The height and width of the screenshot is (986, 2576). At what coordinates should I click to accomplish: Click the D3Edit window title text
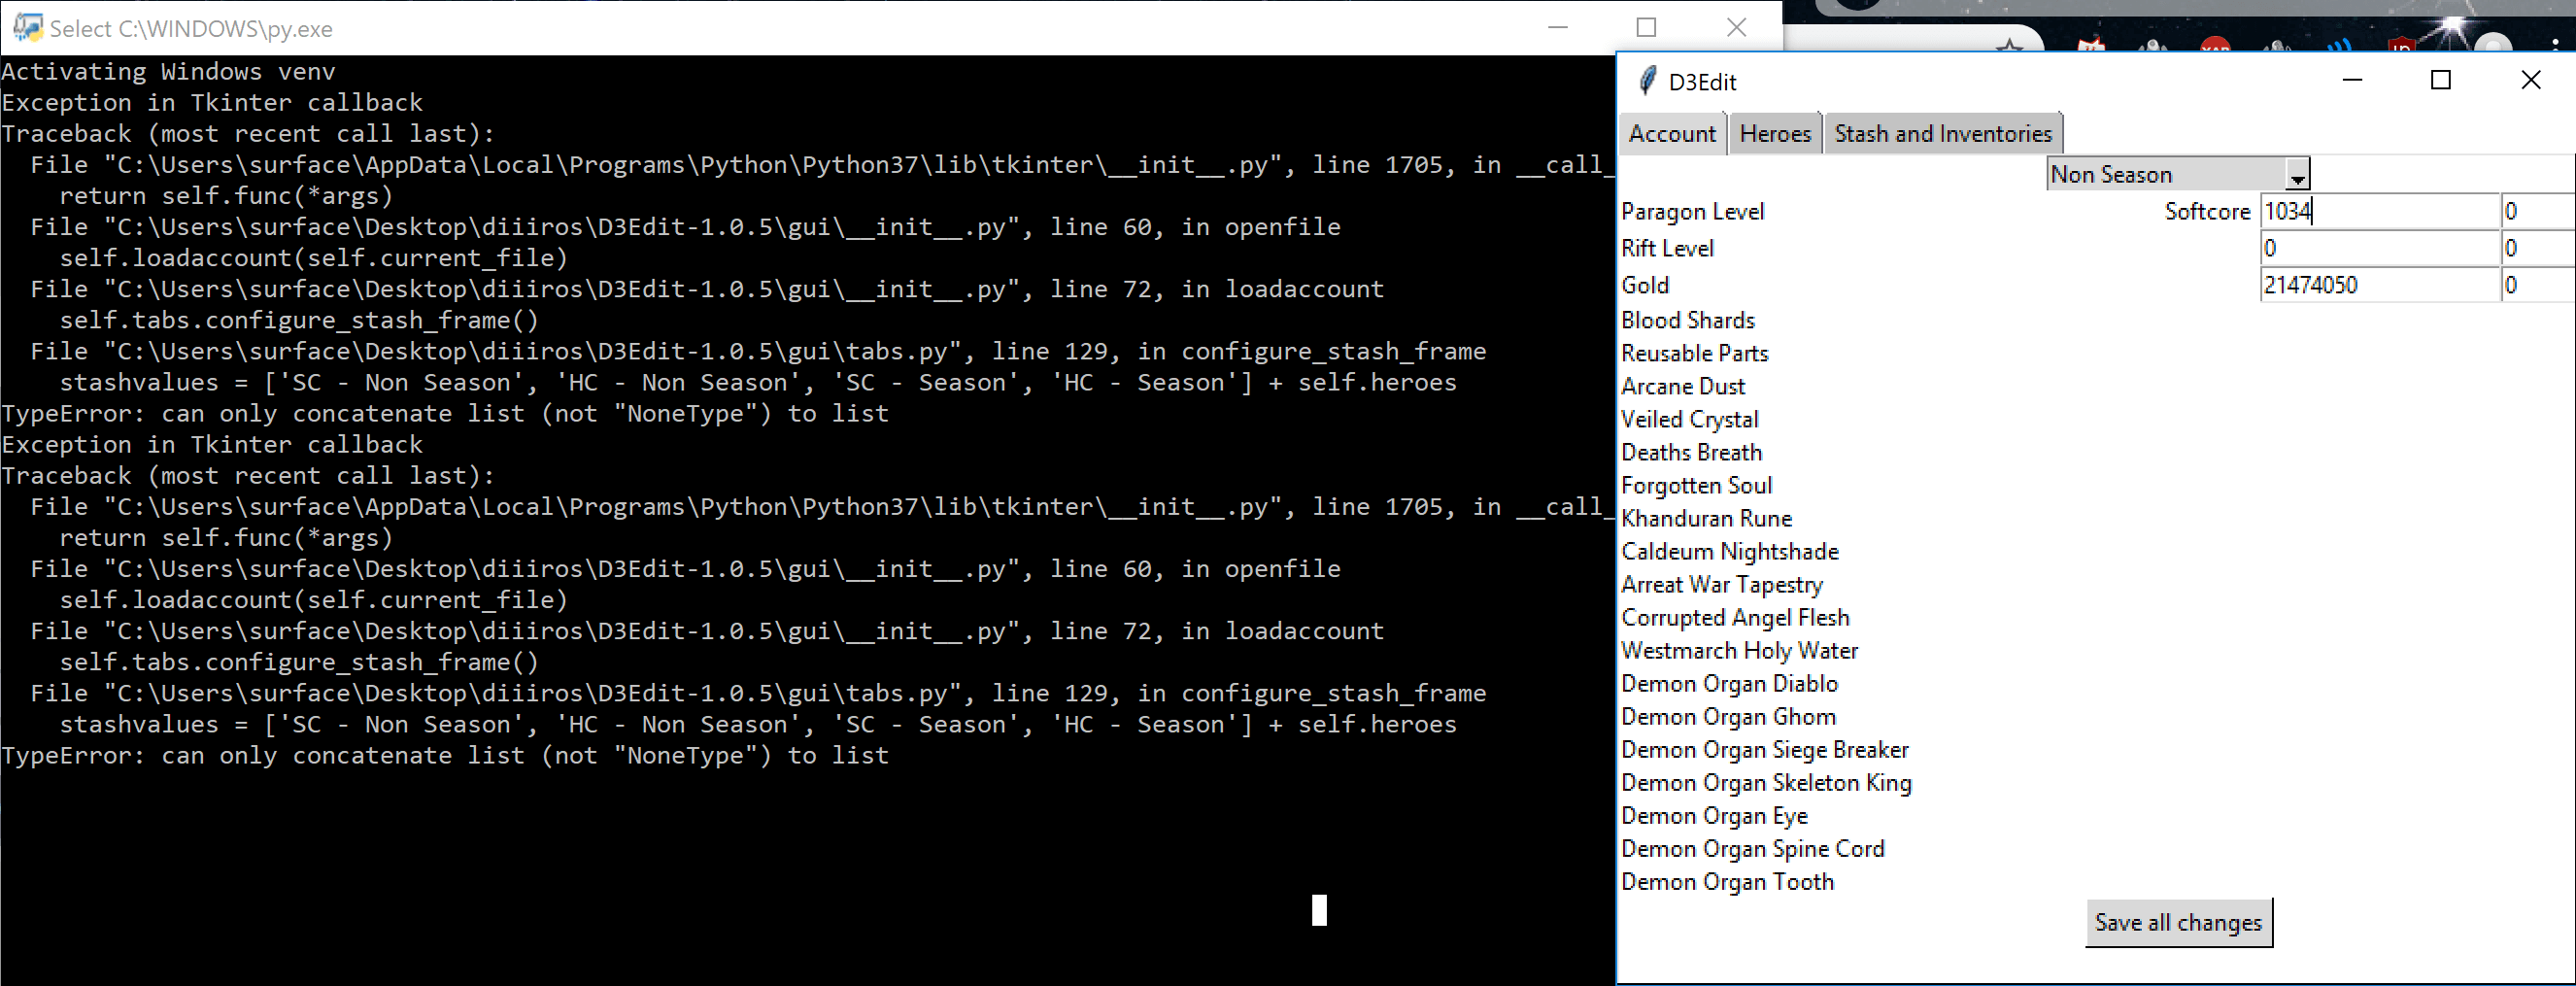click(1702, 82)
